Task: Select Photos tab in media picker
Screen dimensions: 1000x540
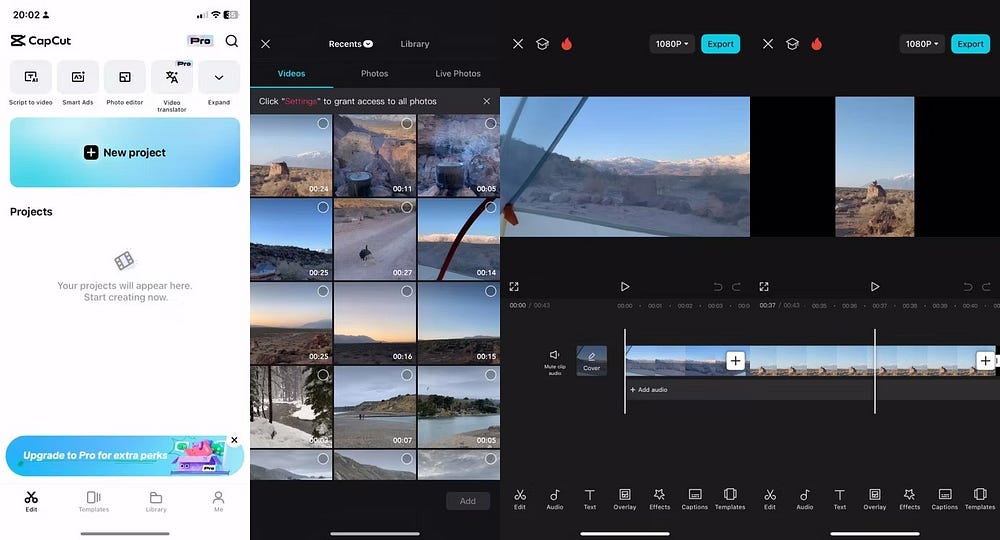Action: 374,74
